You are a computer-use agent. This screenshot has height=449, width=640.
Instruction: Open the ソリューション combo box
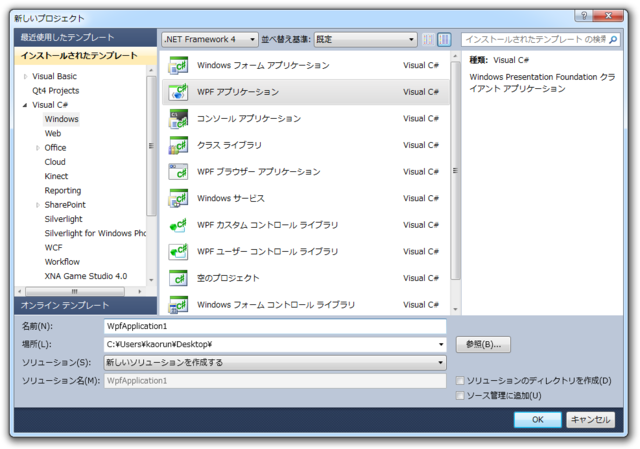click(x=275, y=362)
